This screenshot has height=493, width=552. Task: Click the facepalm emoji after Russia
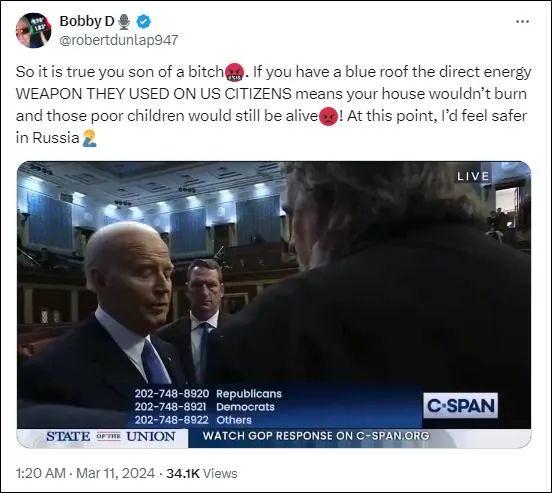(89, 138)
